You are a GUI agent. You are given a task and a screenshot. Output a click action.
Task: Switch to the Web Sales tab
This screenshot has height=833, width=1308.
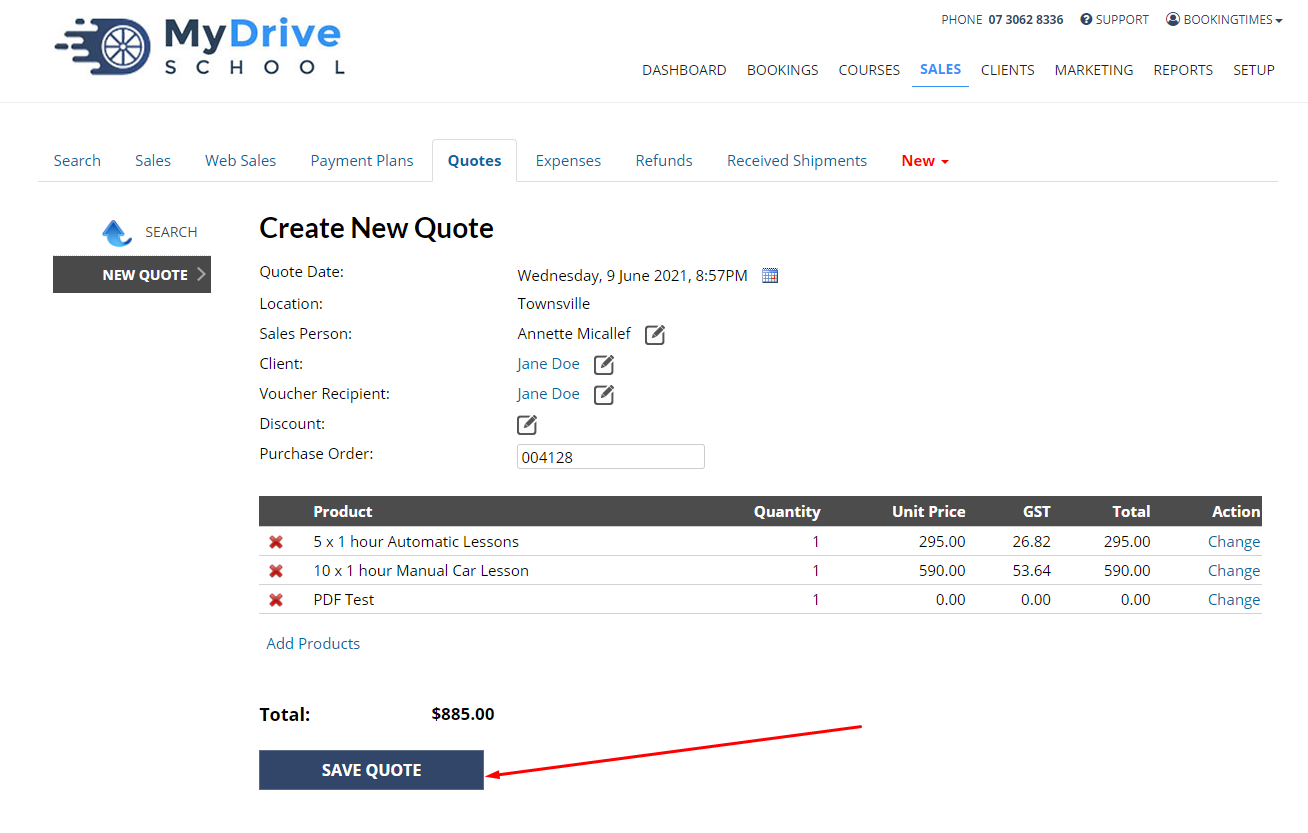pos(241,161)
